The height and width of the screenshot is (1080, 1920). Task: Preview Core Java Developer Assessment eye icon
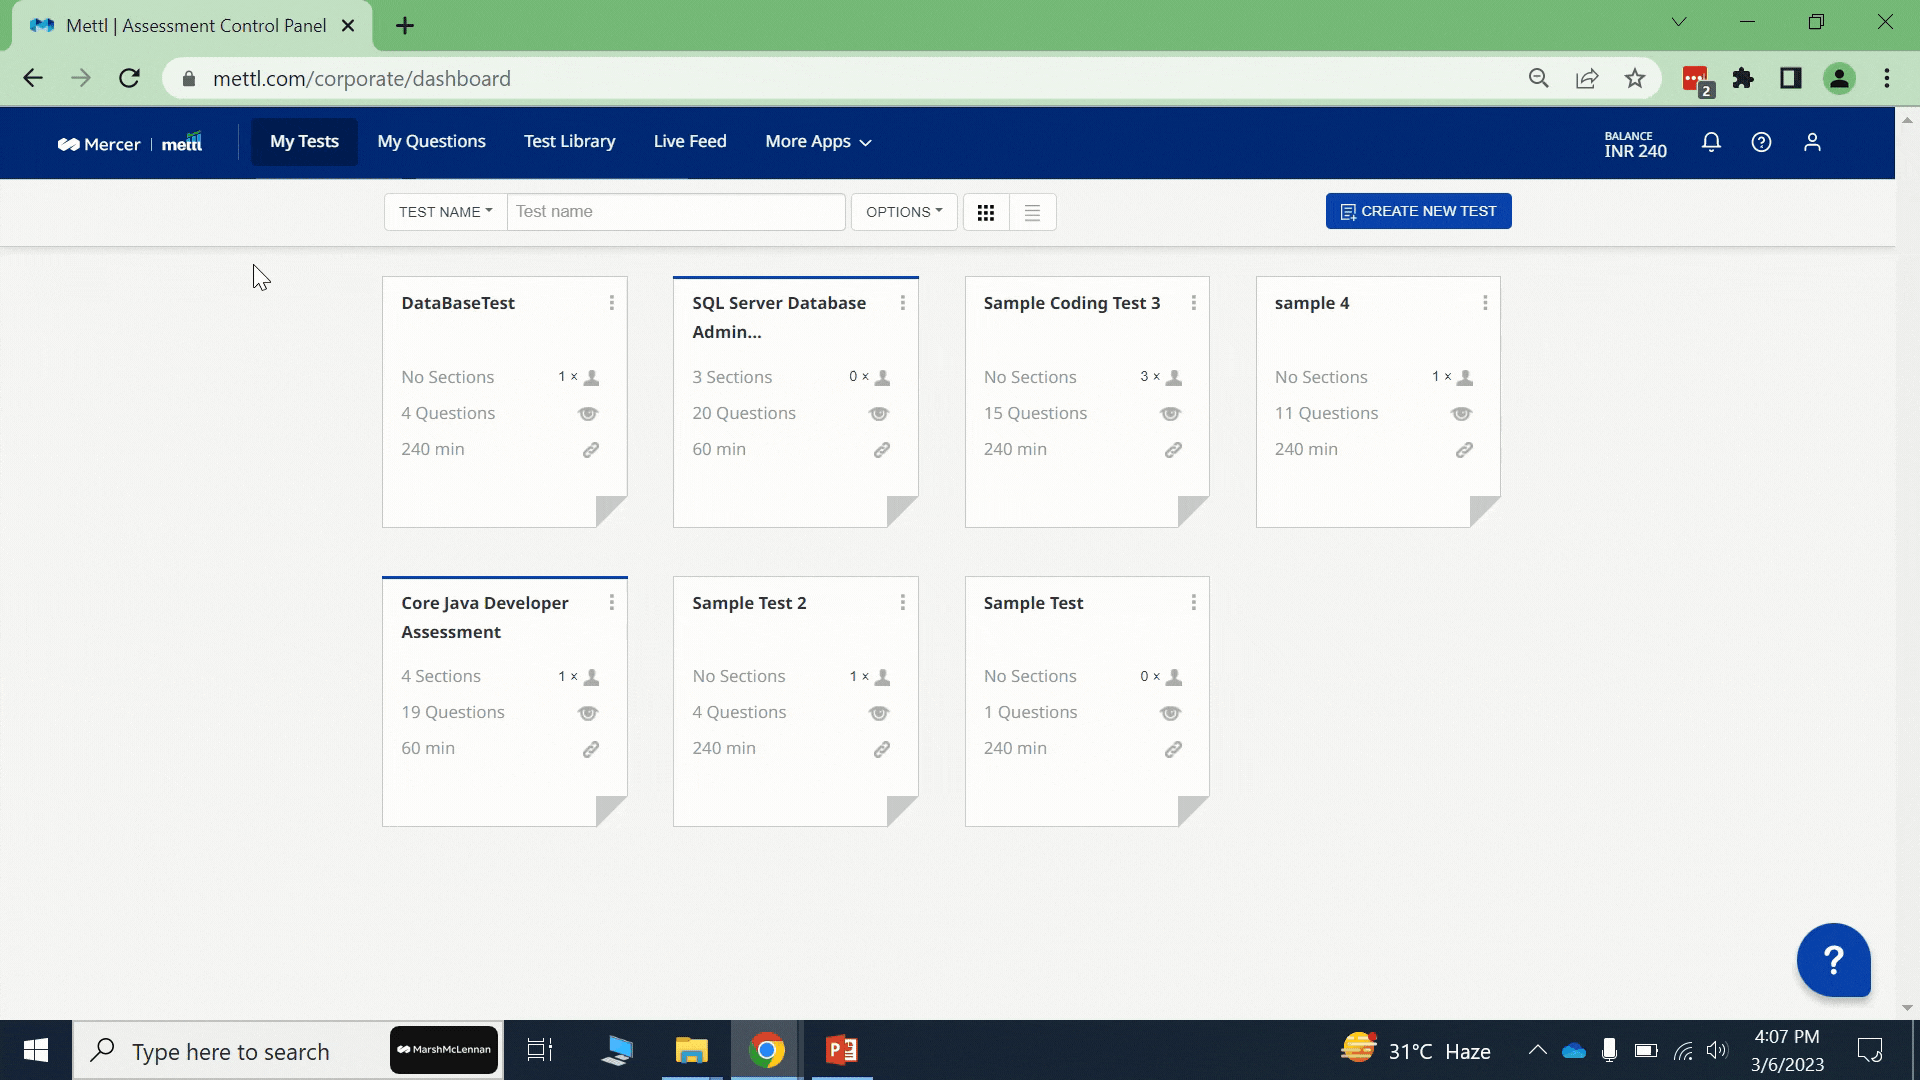click(588, 713)
